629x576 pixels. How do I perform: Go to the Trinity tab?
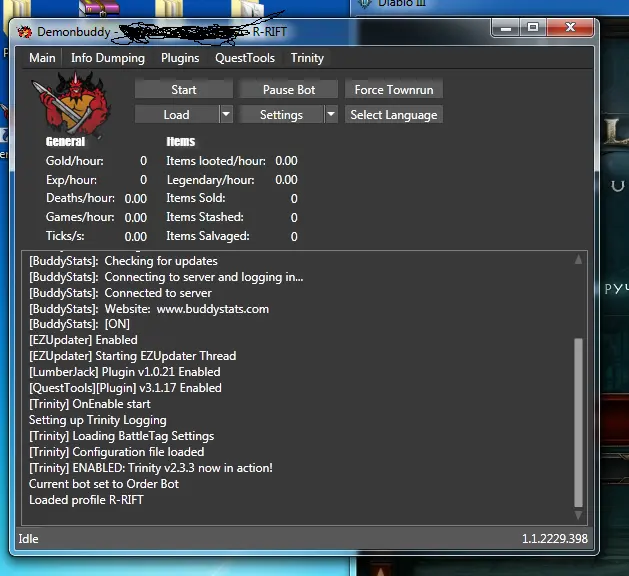[x=307, y=58]
